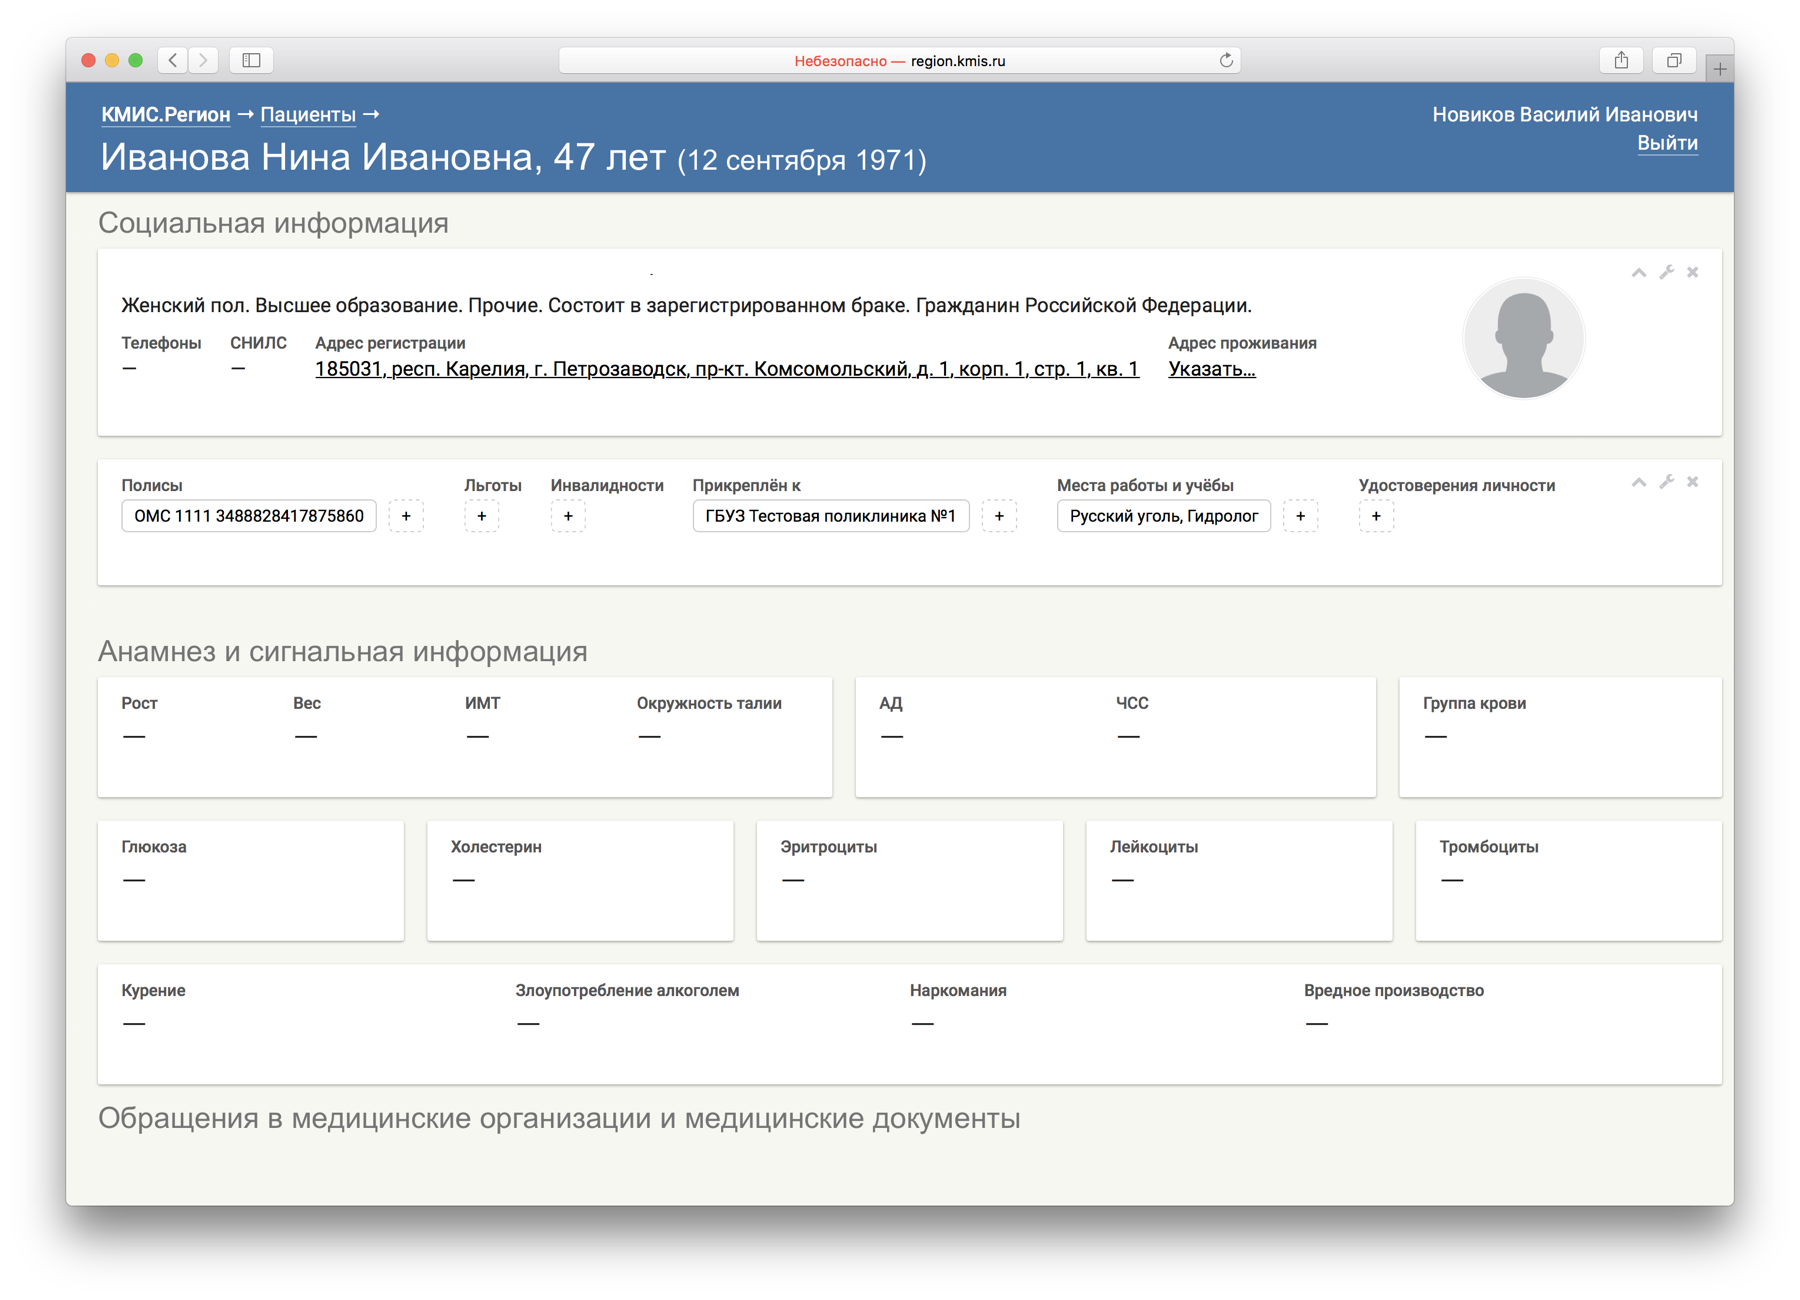This screenshot has width=1800, height=1300.
Task: Open the Холестерин card
Action: coord(580,881)
